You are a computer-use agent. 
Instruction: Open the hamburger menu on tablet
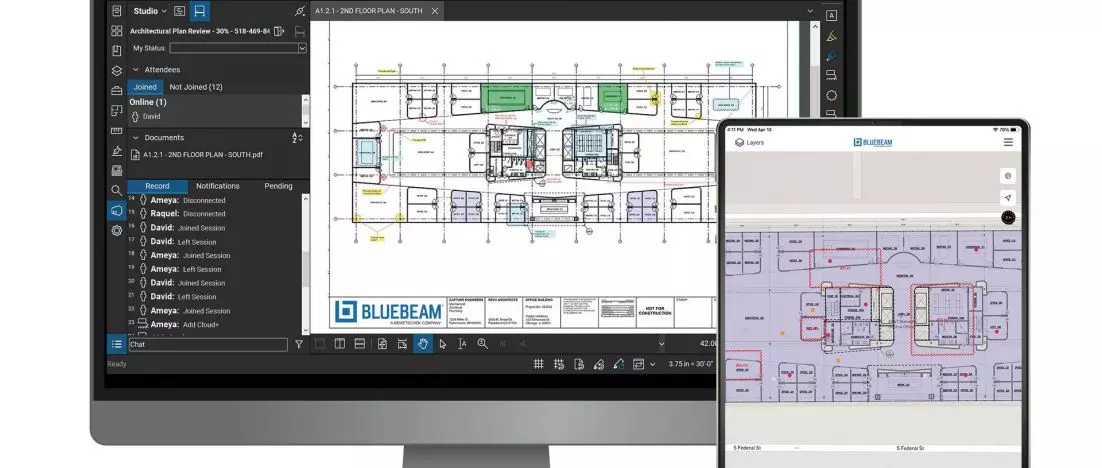(x=1009, y=143)
